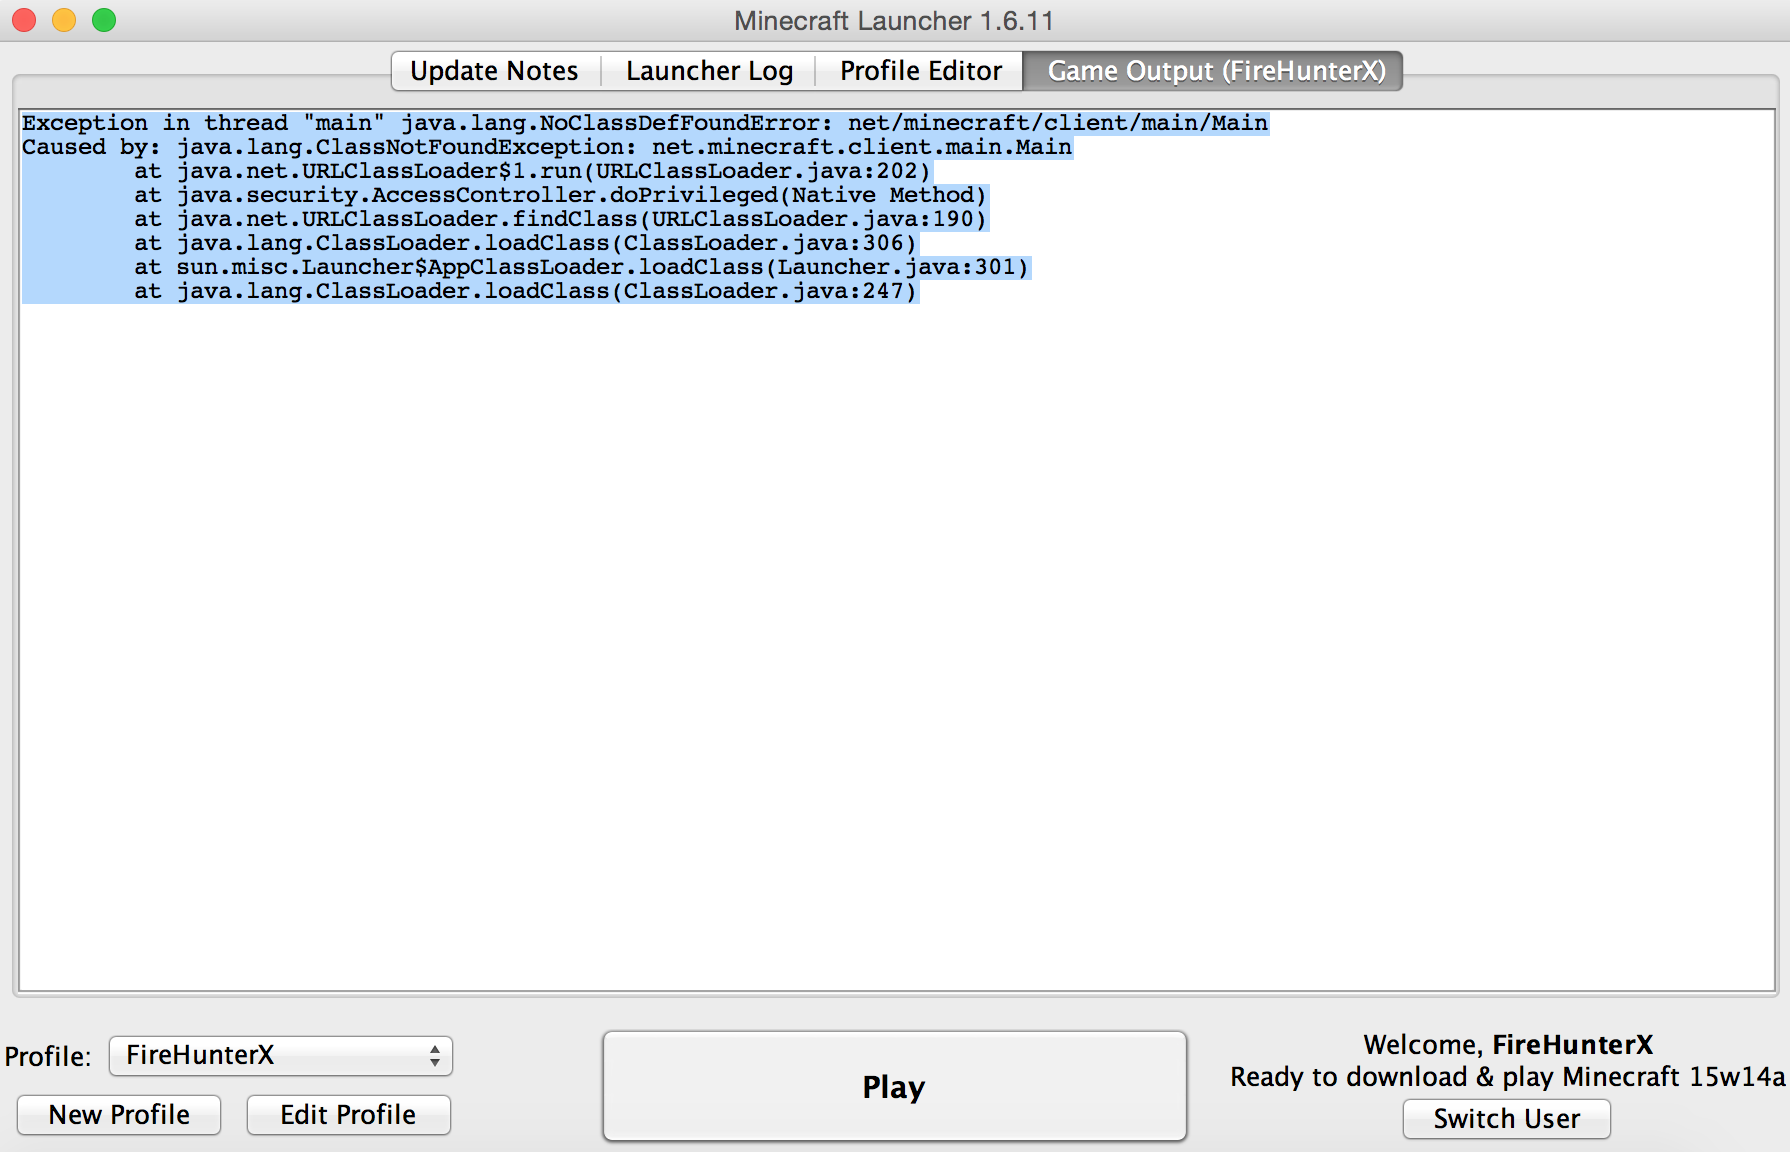This screenshot has height=1152, width=1790.
Task: Click the Edit Profile button
Action: 348,1115
